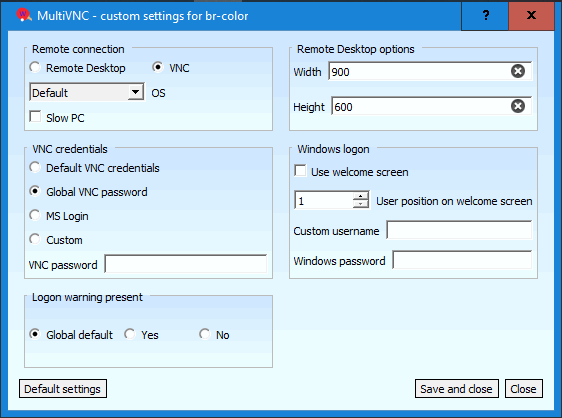Clear the Height field using its X icon
Image resolution: width=562 pixels, height=418 pixels.
coord(518,106)
